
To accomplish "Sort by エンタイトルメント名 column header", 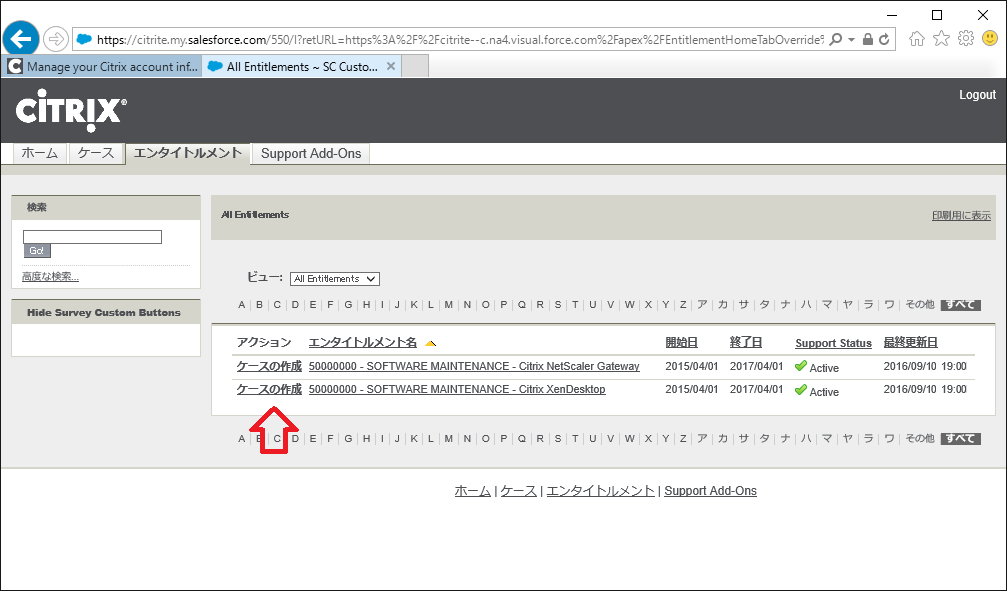I will click(x=362, y=343).
